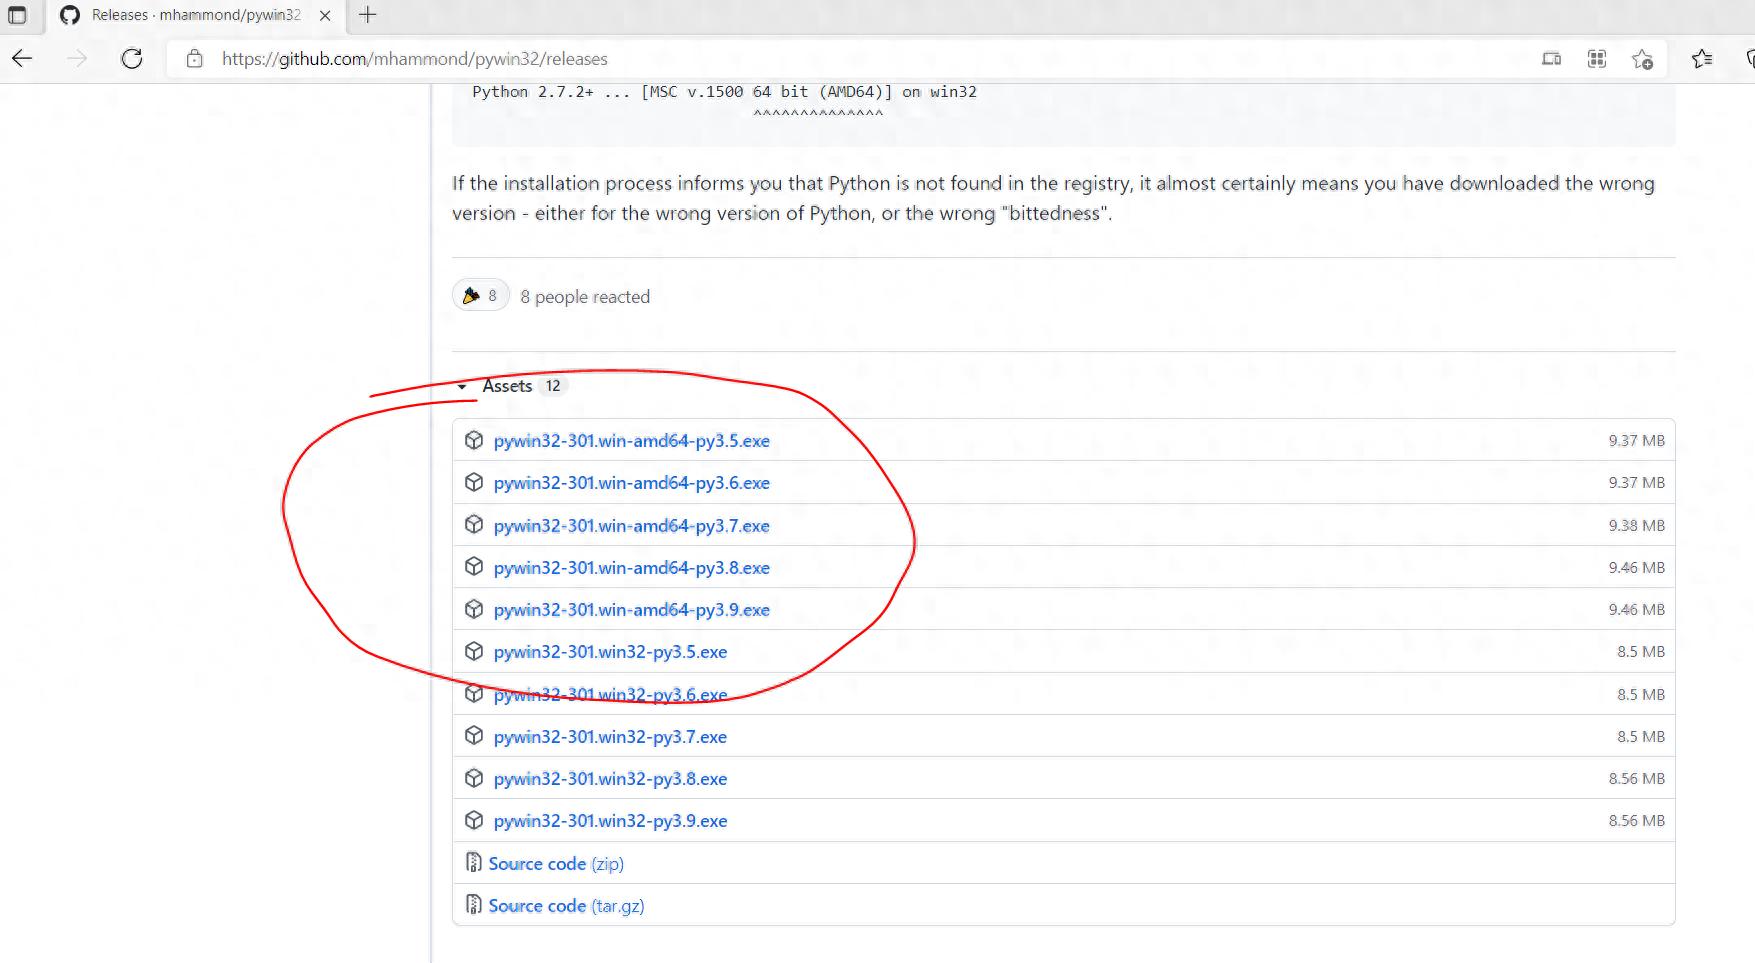Screen dimensions: 1755x963
Task: Click the Assets count badge 12
Action: tap(553, 386)
